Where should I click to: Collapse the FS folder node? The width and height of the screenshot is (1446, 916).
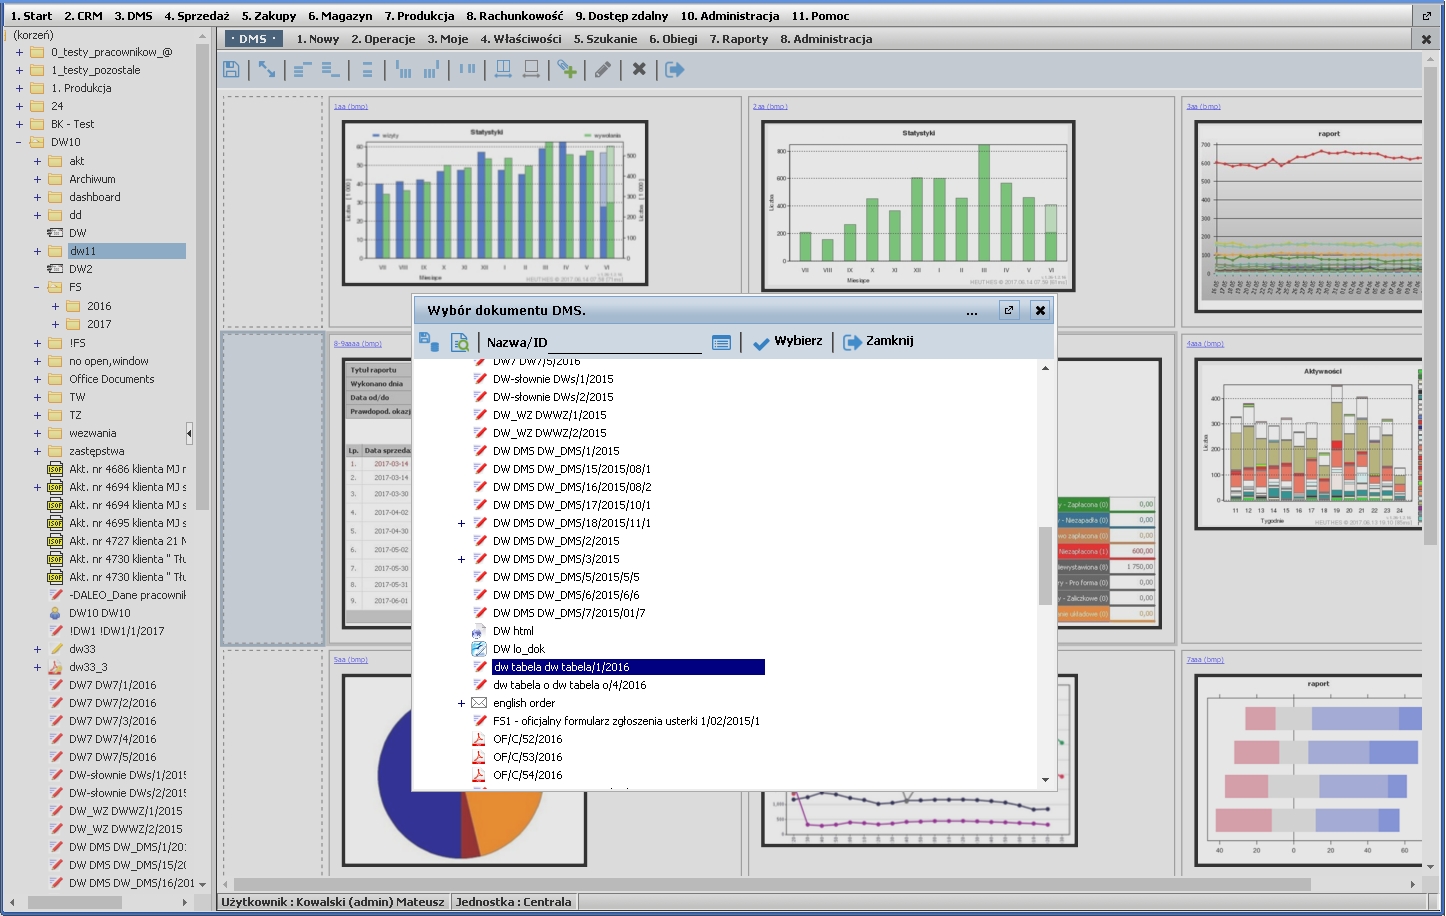(37, 287)
